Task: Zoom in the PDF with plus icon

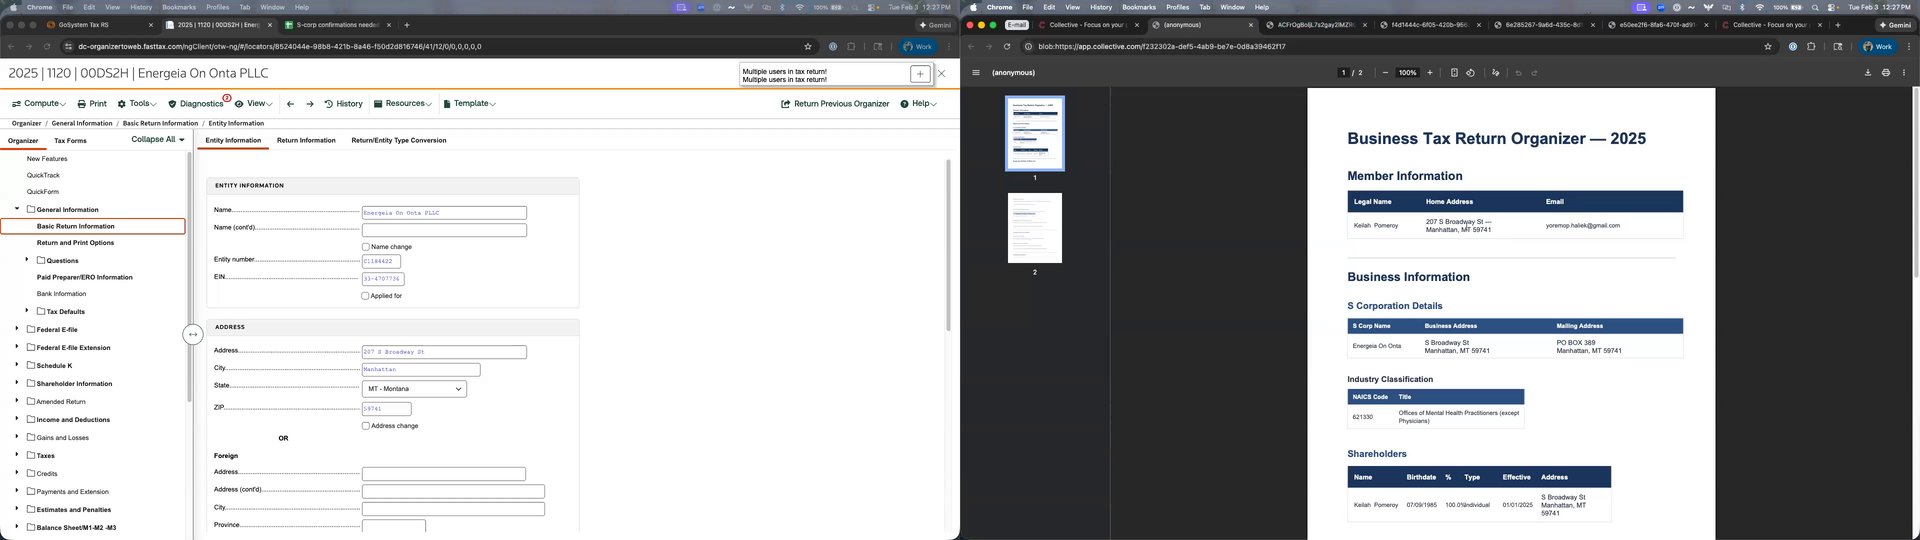Action: click(1430, 72)
